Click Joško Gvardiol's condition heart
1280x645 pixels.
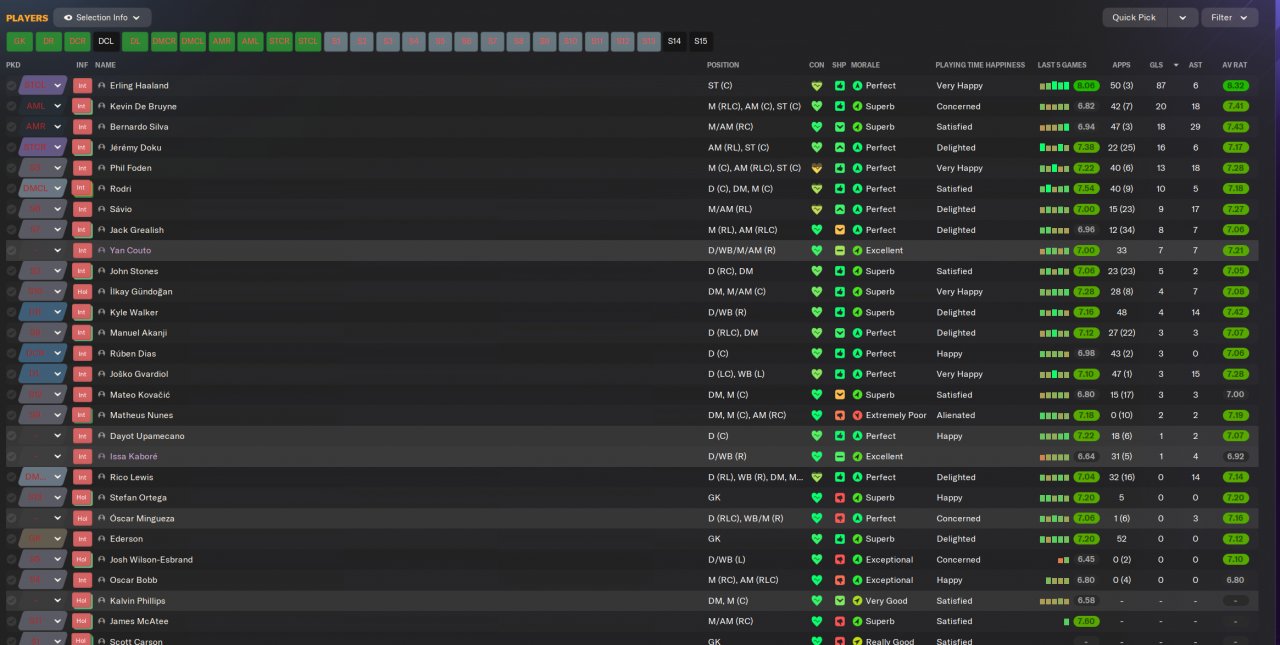click(x=817, y=374)
